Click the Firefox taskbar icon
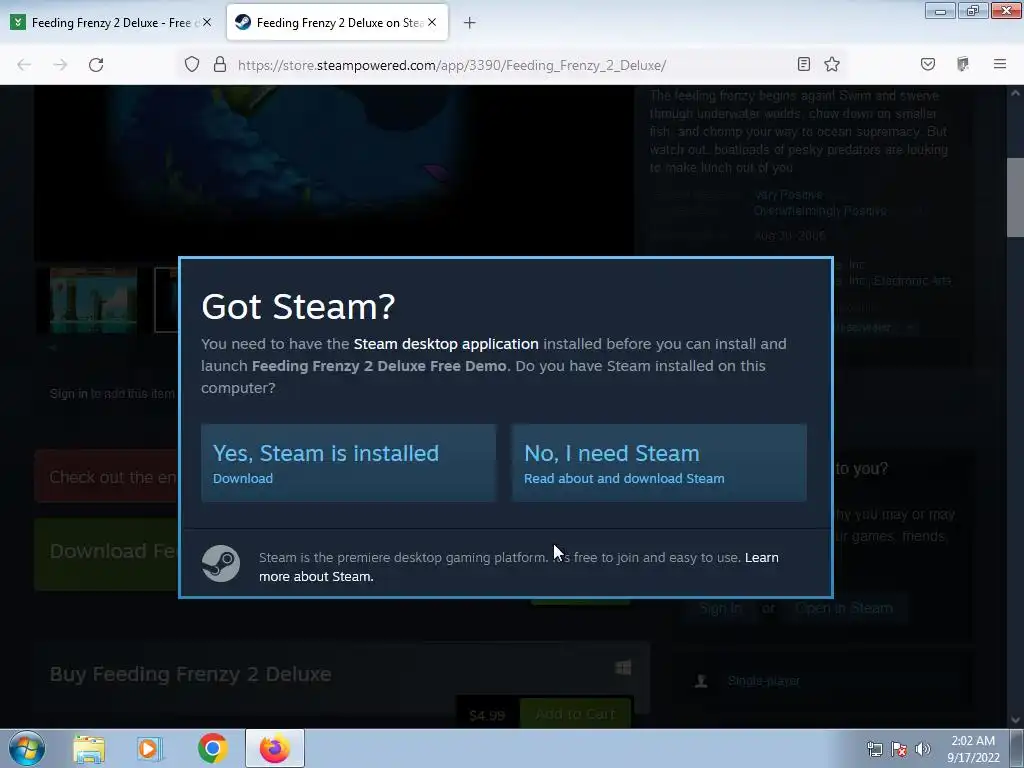This screenshot has height=768, width=1024. click(x=274, y=748)
